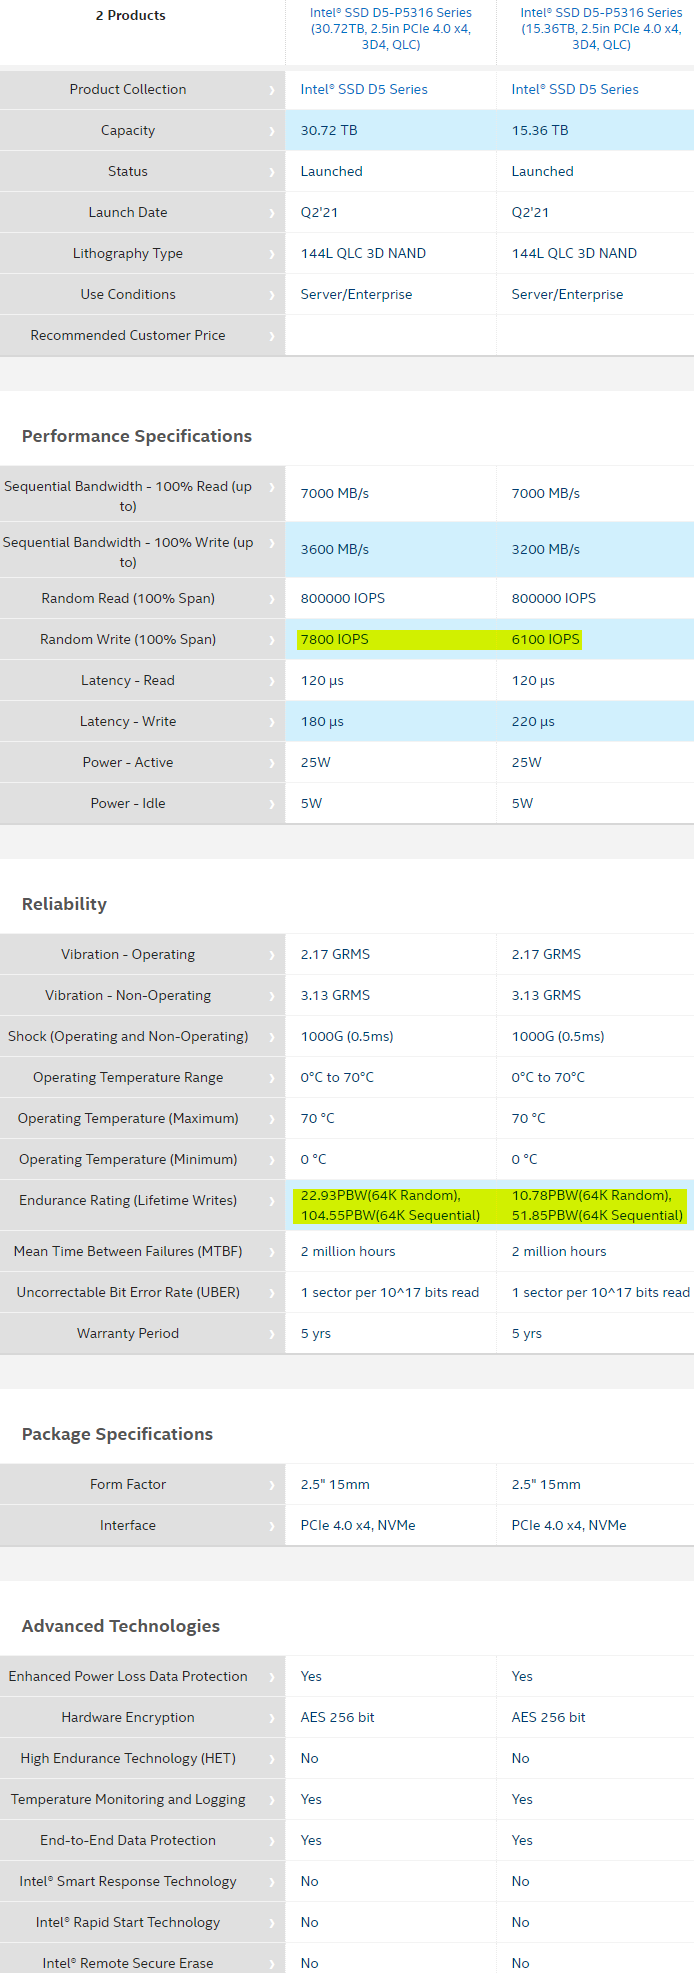This screenshot has width=694, height=1973.
Task: Click the highlighted 6100 IOPS value
Action: (546, 639)
